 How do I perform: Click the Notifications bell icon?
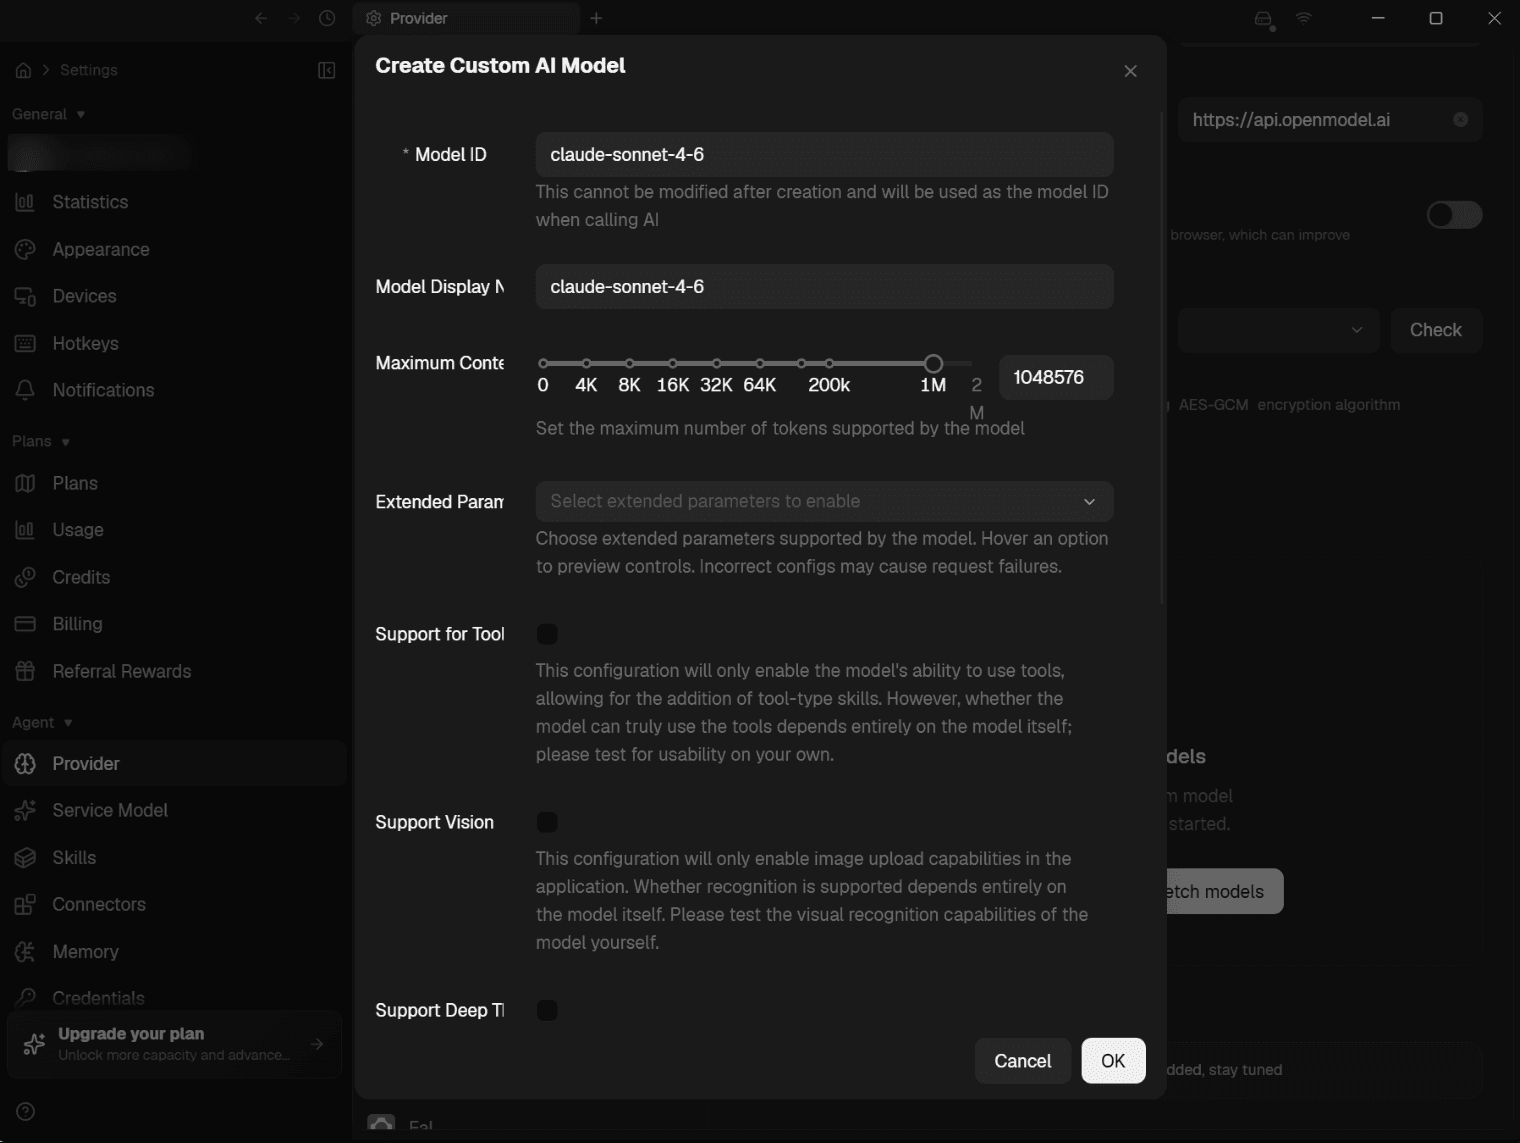pyautogui.click(x=25, y=390)
